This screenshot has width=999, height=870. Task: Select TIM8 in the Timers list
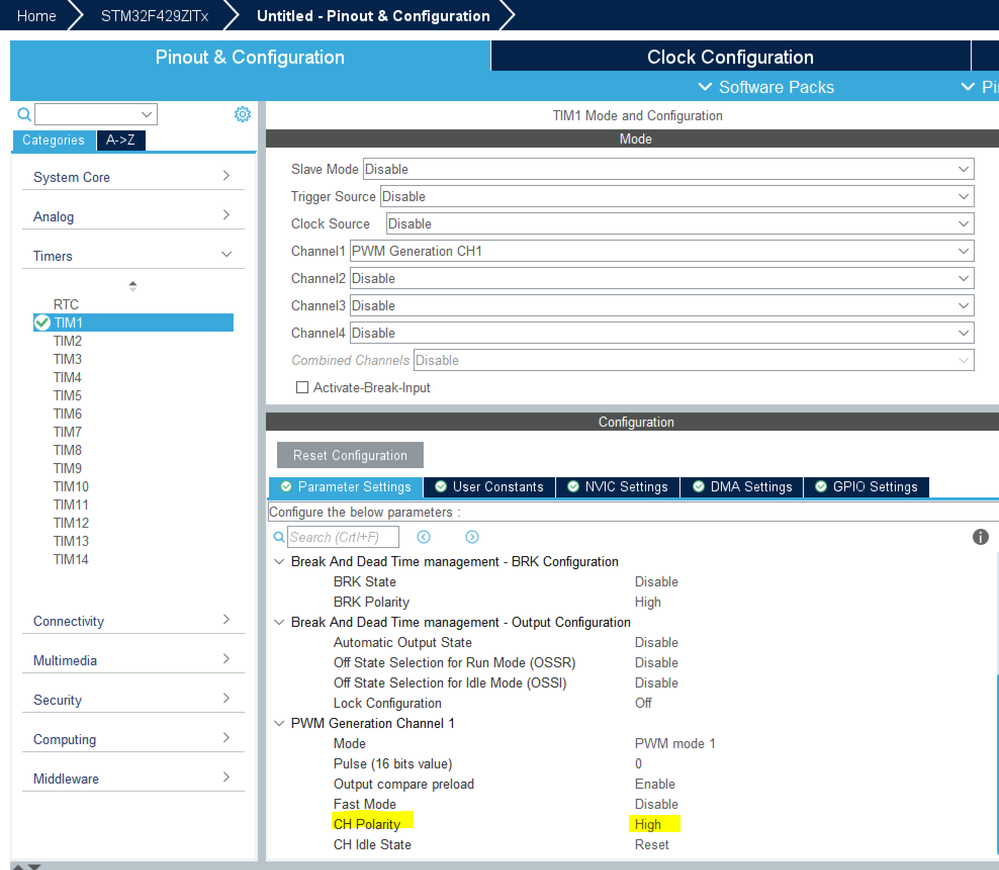point(68,450)
